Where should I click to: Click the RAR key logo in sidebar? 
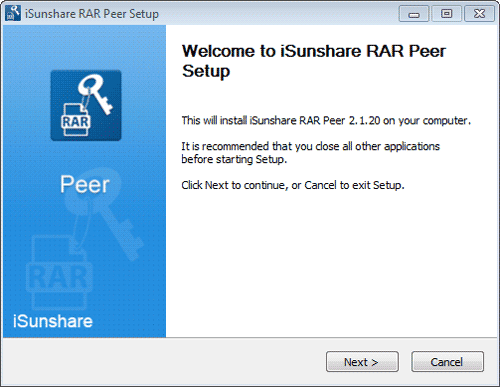click(x=86, y=105)
